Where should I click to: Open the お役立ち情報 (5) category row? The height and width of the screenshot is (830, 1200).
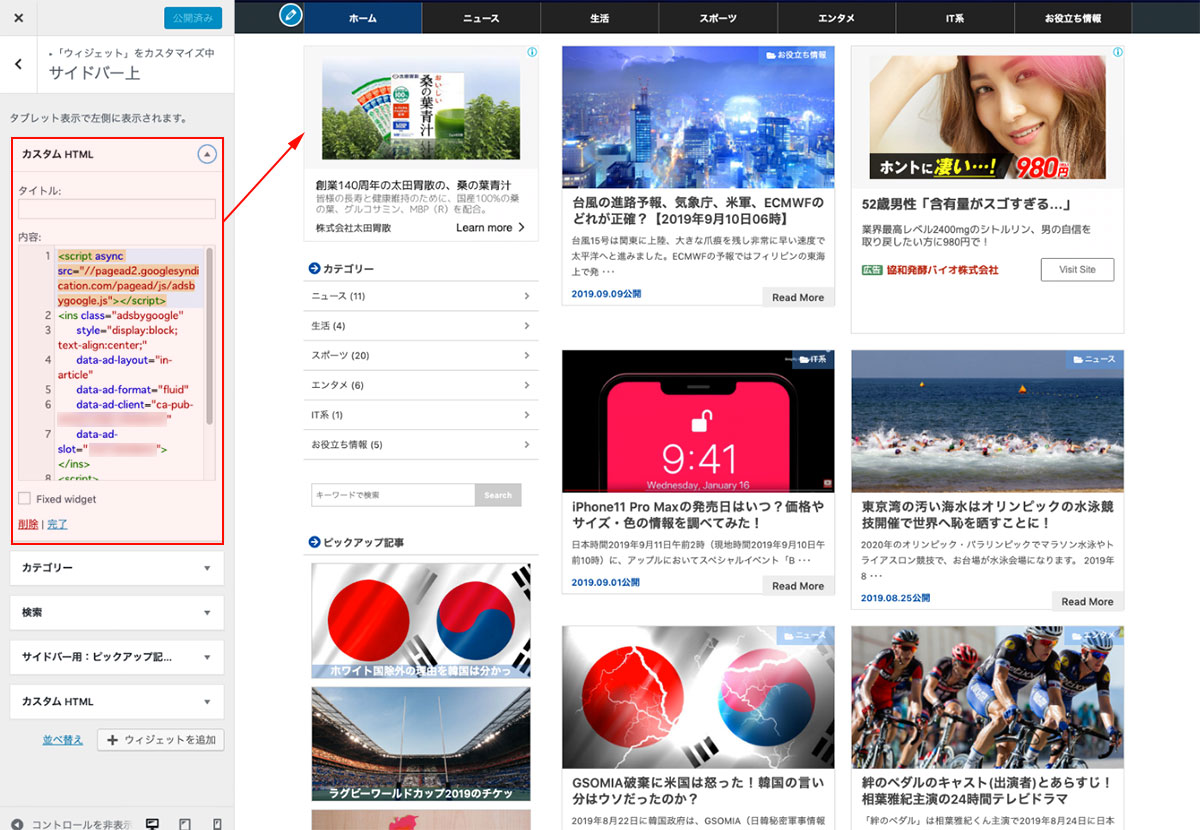[x=420, y=444]
